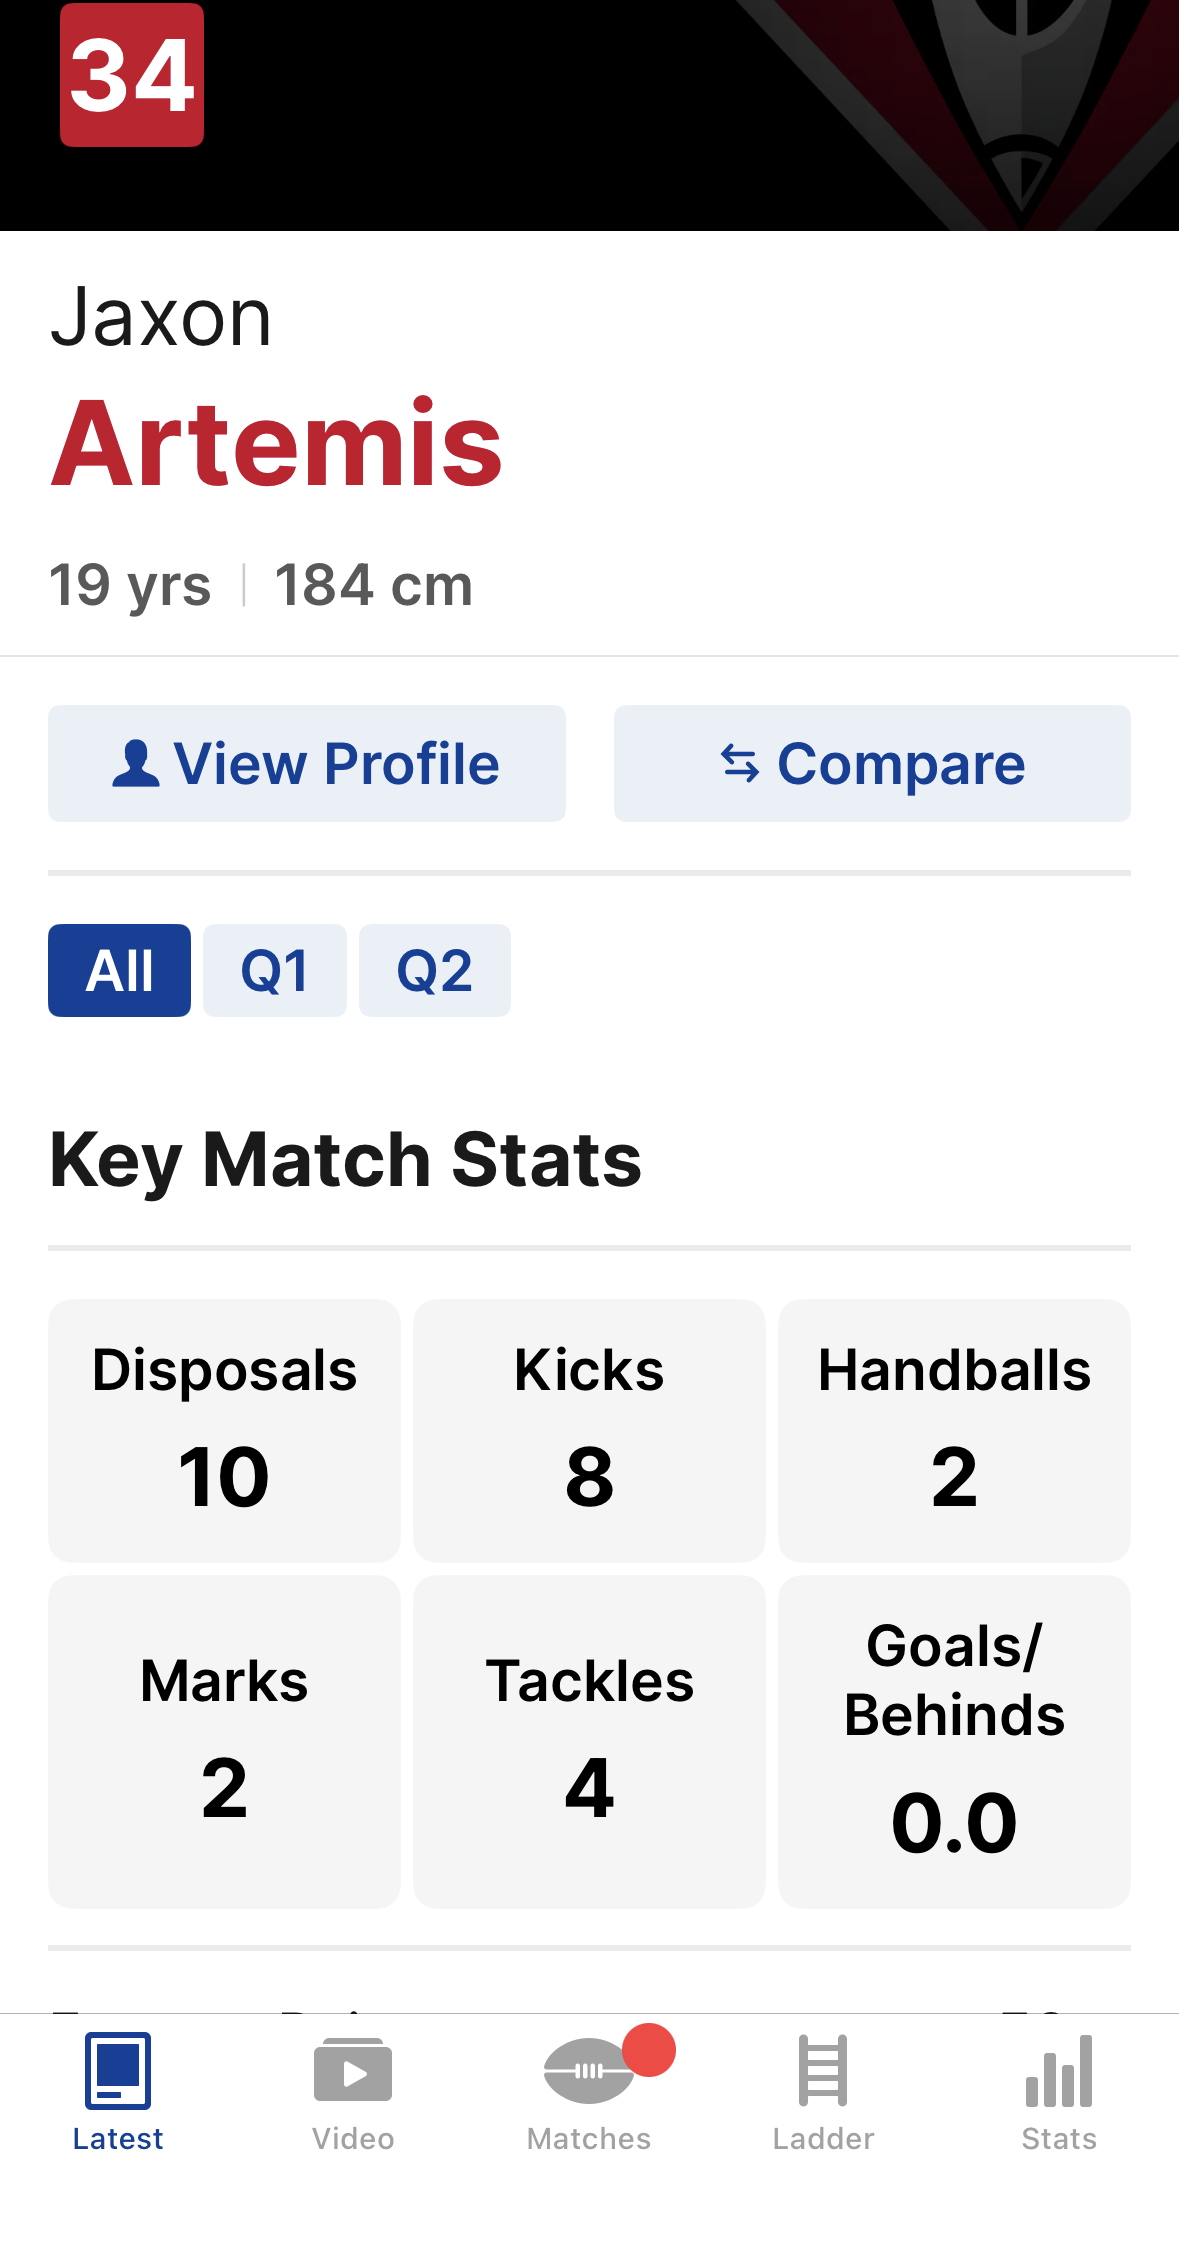Tap the person icon in View Profile
Screen dimensions: 1179x2263
[136, 764]
